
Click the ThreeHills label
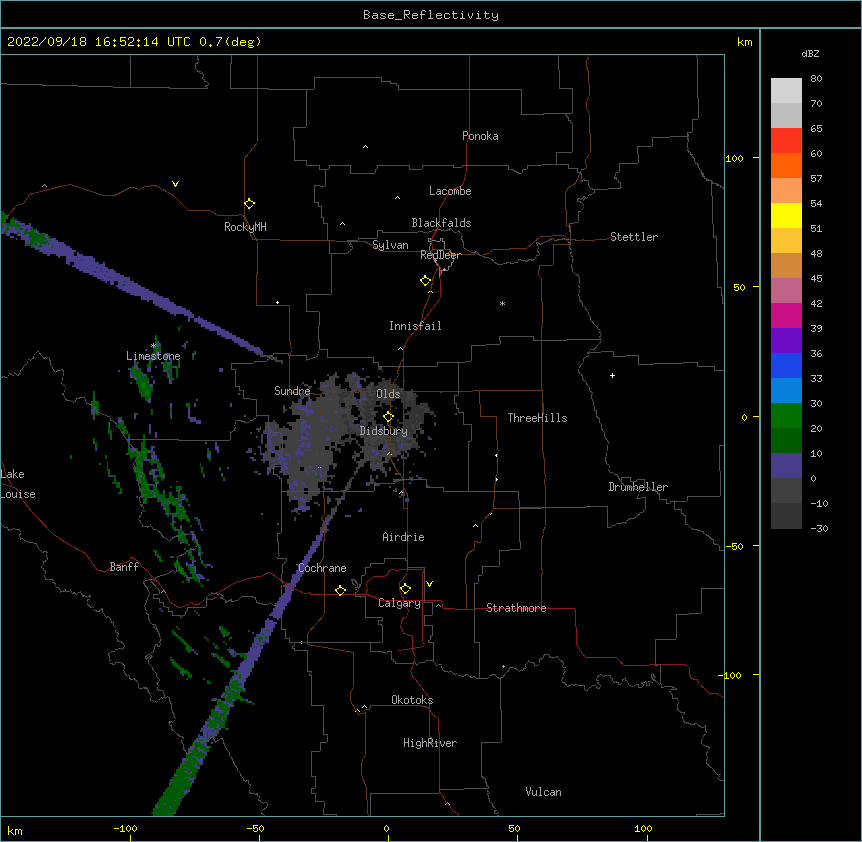[537, 418]
